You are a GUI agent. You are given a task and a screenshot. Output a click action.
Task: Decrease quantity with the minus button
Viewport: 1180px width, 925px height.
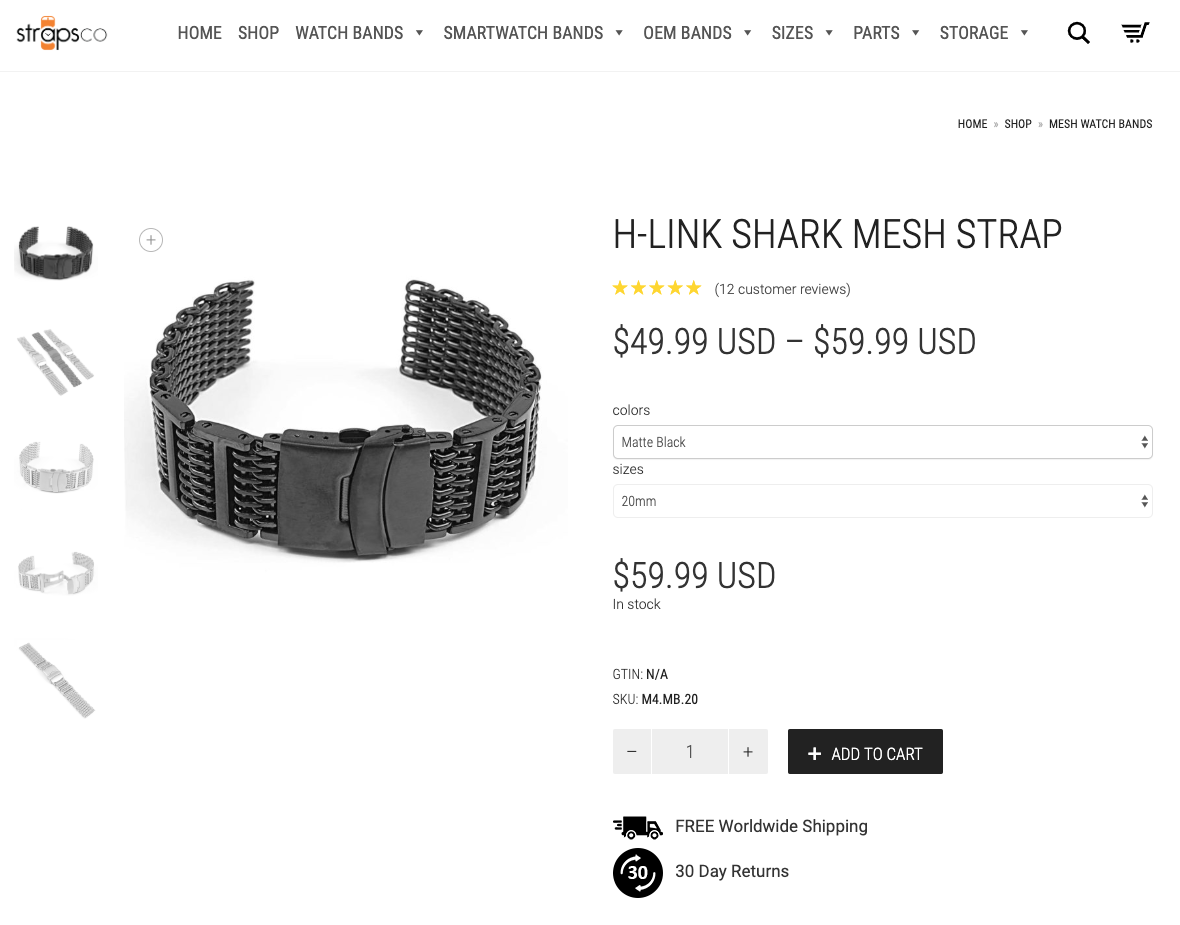click(x=632, y=751)
